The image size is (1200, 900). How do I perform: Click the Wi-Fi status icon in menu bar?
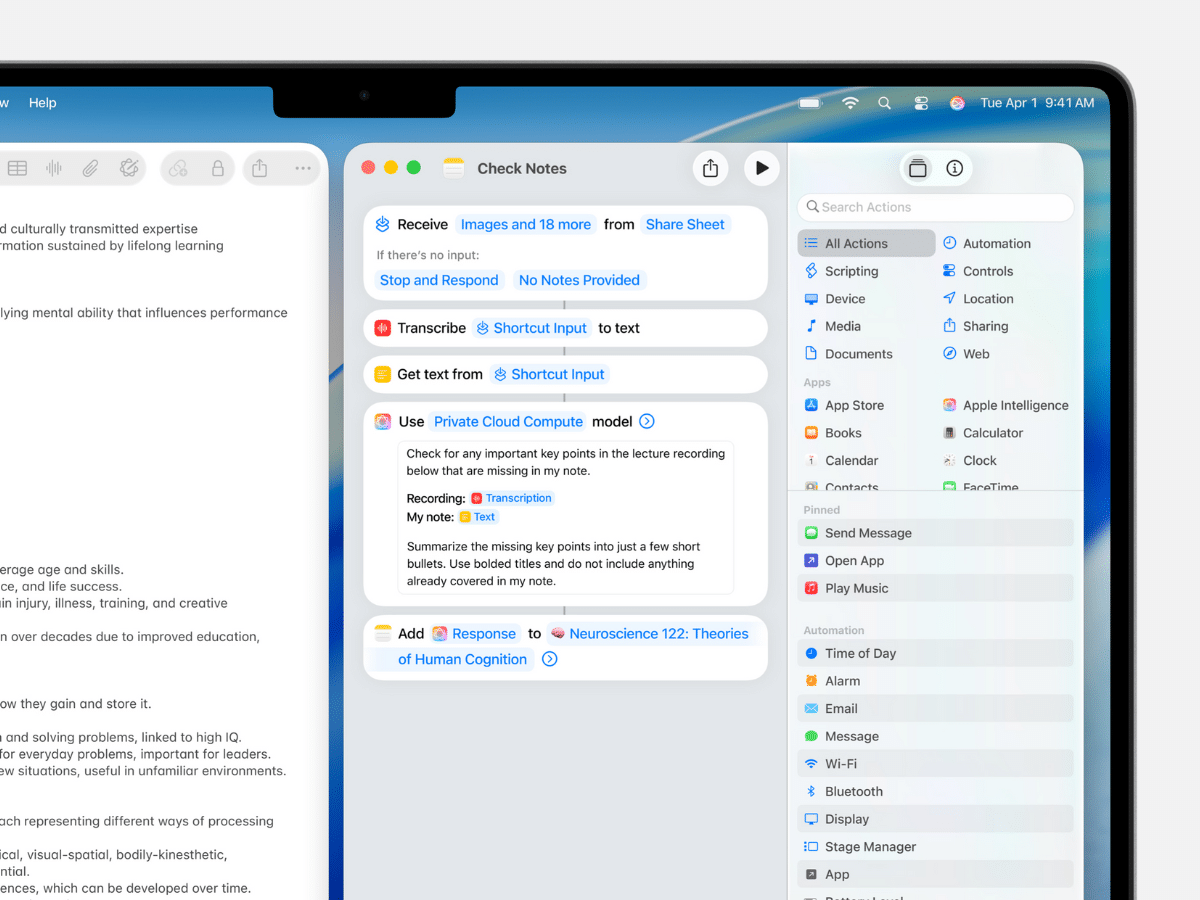coord(850,103)
